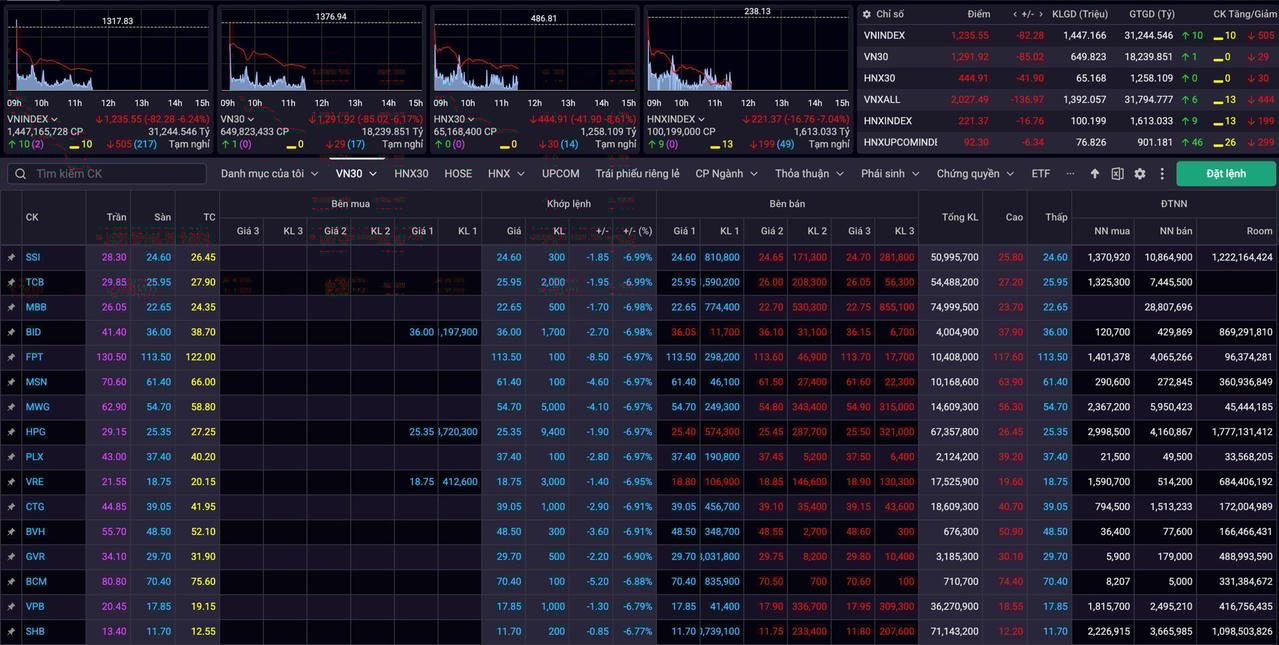Screen dimensions: 1279x645
Task: Toggle the pin for FPT row
Action: [x=11, y=357]
